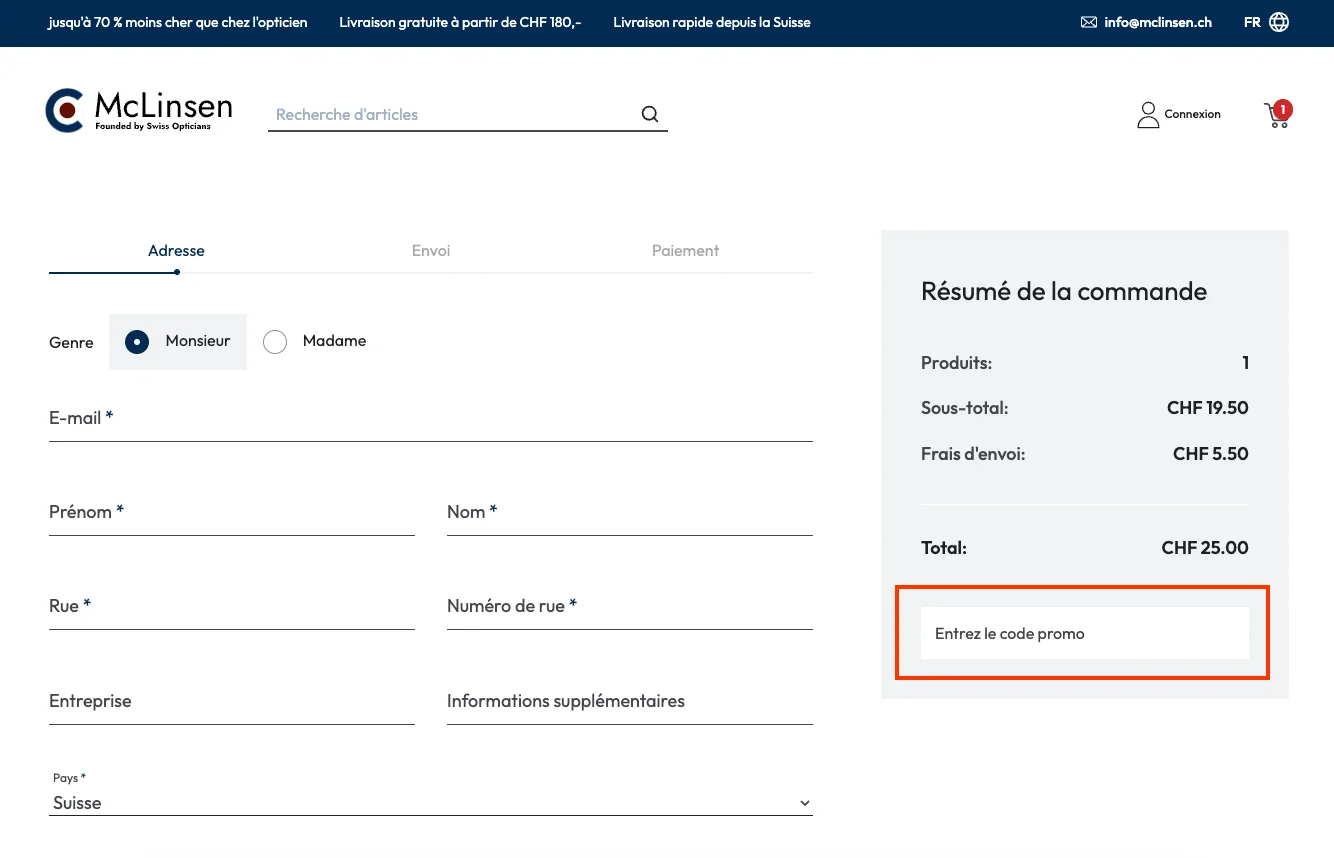Click the search magnifier icon

click(650, 113)
